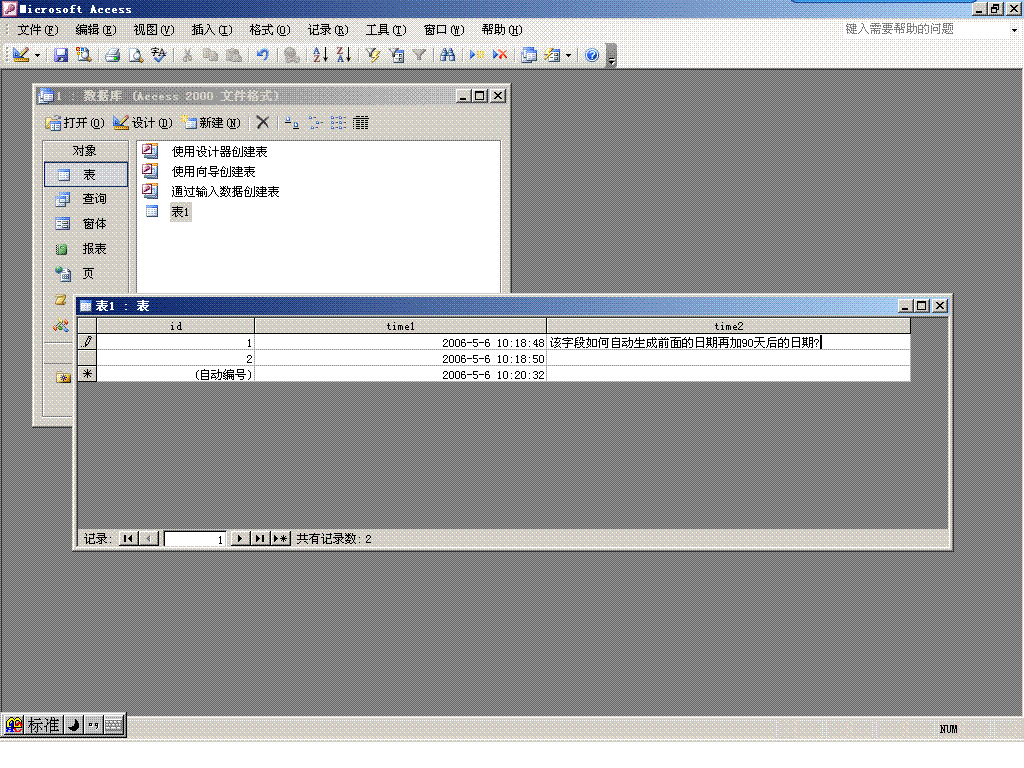Switch database window to list view

pyautogui.click(x=338, y=123)
